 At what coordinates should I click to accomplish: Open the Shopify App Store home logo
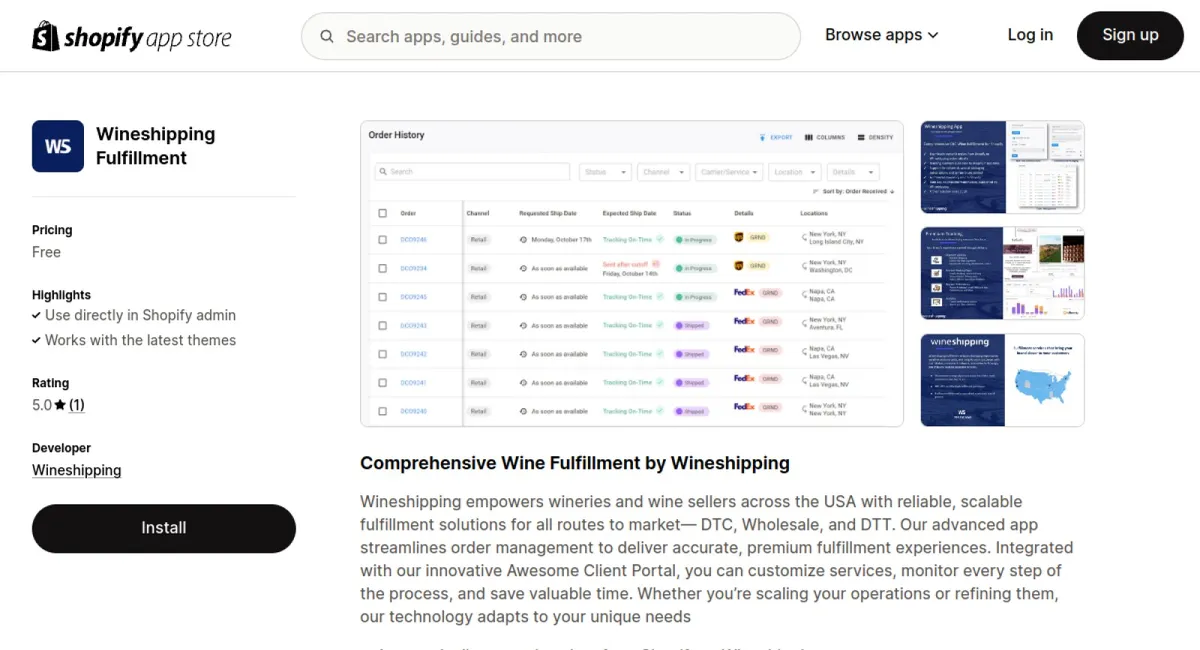coord(132,36)
